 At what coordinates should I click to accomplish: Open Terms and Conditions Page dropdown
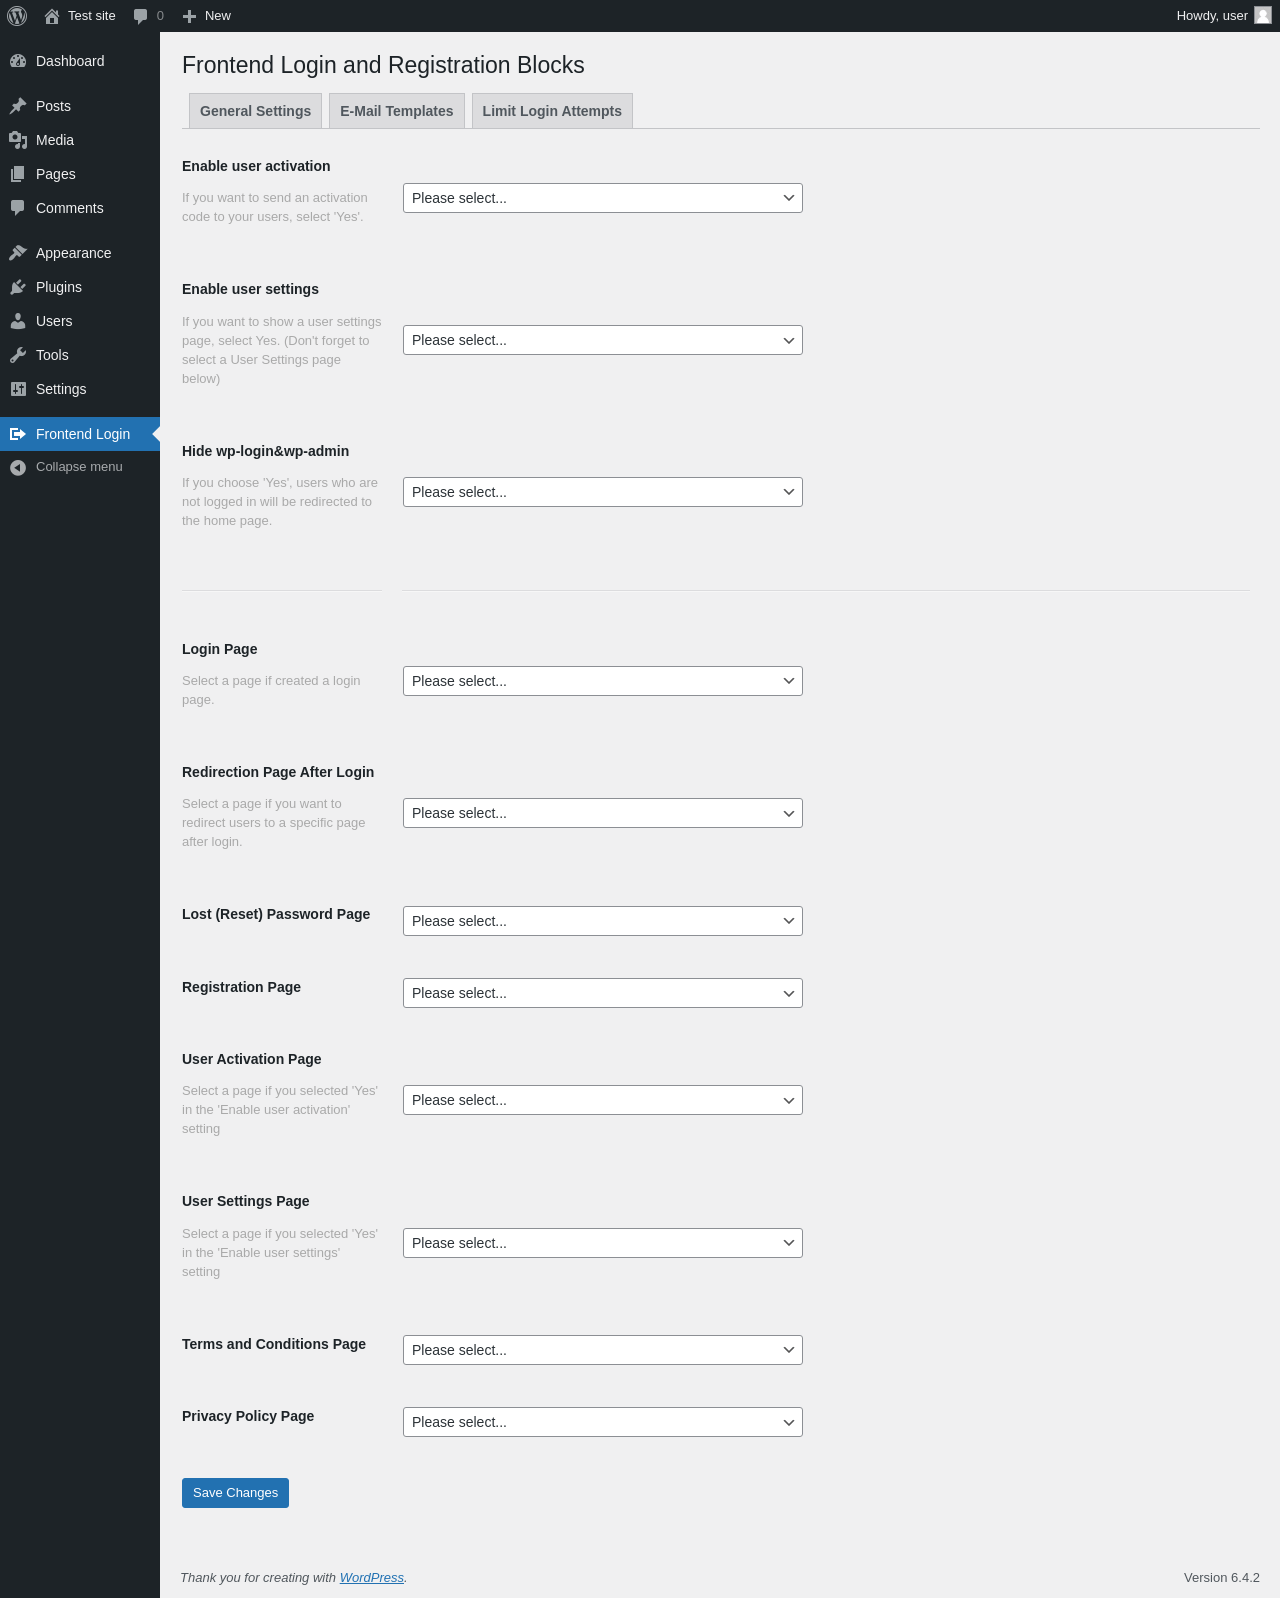[603, 1350]
